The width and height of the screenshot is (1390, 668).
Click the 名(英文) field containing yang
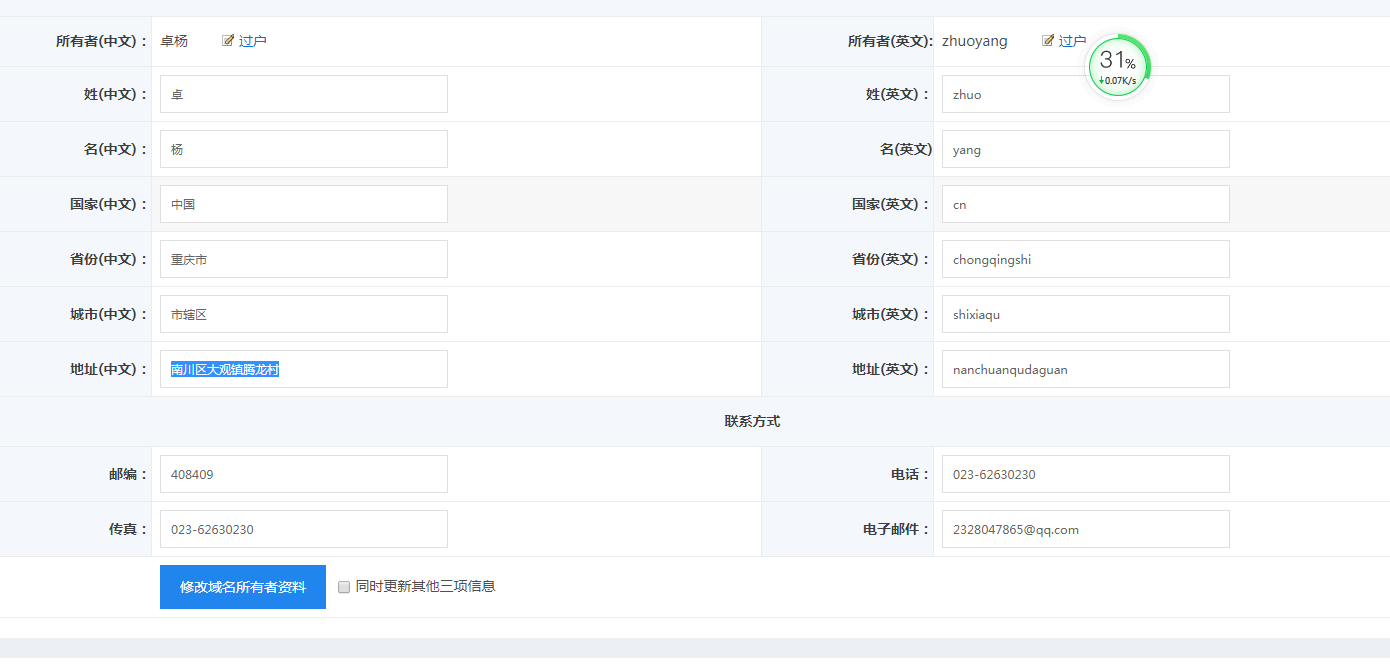click(1085, 149)
